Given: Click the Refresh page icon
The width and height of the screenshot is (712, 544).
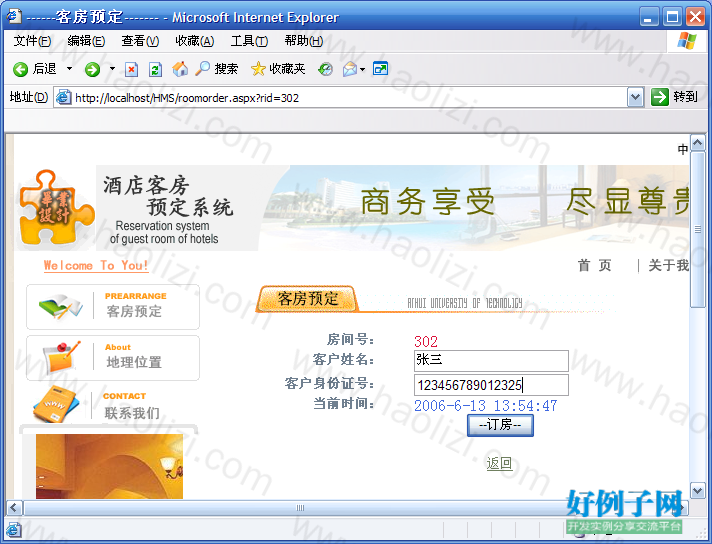Looking at the screenshot, I should click(x=155, y=69).
